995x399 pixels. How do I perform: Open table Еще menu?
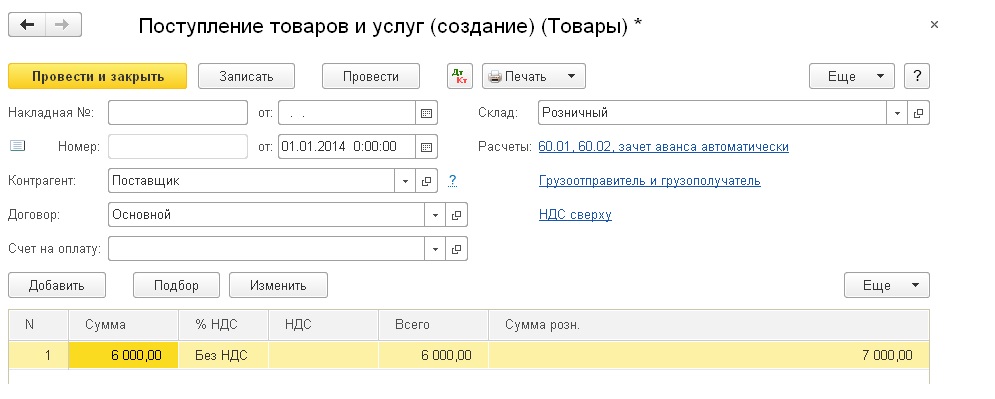pyautogui.click(x=886, y=285)
